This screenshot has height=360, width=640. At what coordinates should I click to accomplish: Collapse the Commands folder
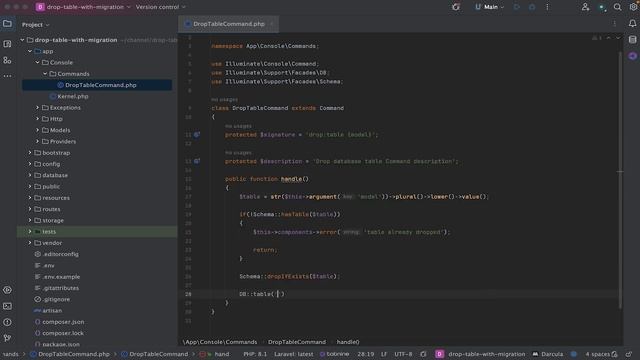coord(45,74)
